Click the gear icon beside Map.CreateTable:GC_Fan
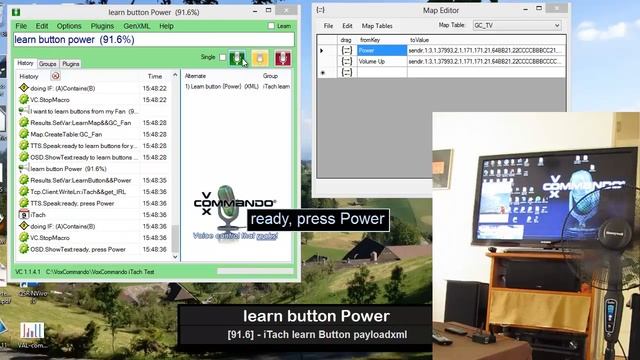The width and height of the screenshot is (640, 360). click(x=24, y=134)
